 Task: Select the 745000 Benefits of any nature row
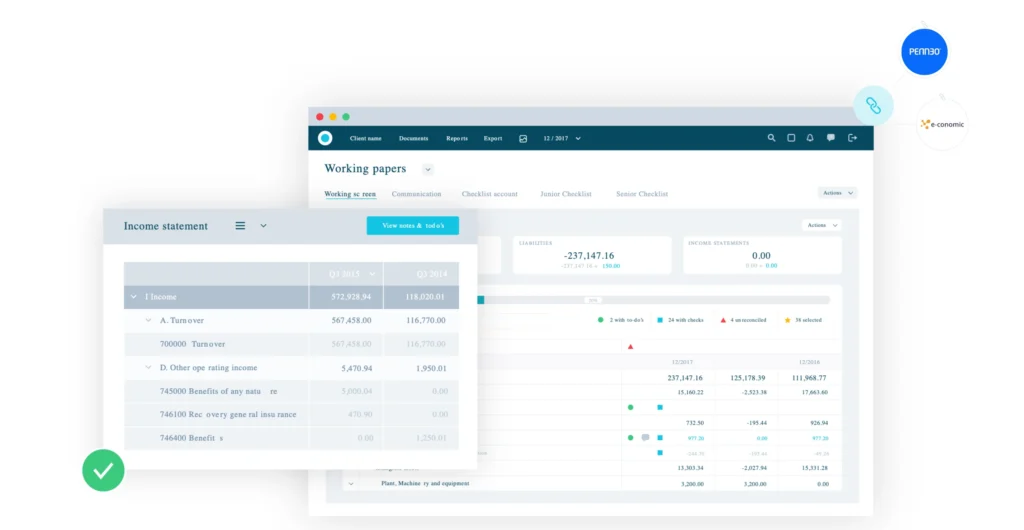tap(291, 391)
